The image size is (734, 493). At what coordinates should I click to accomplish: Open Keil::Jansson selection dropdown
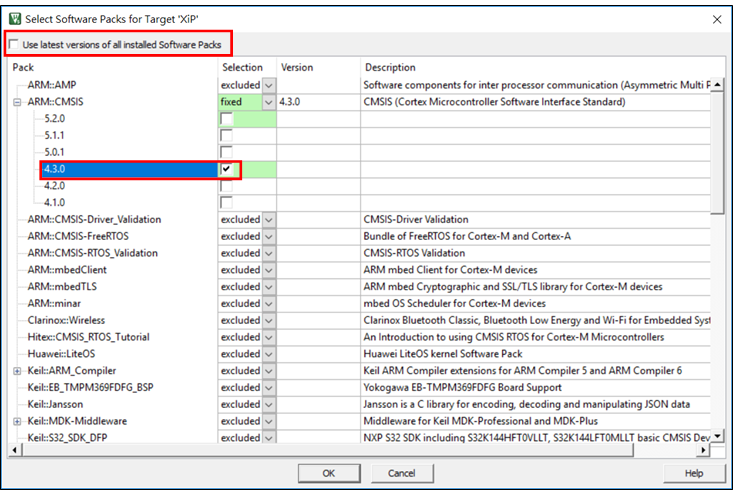pyautogui.click(x=269, y=405)
